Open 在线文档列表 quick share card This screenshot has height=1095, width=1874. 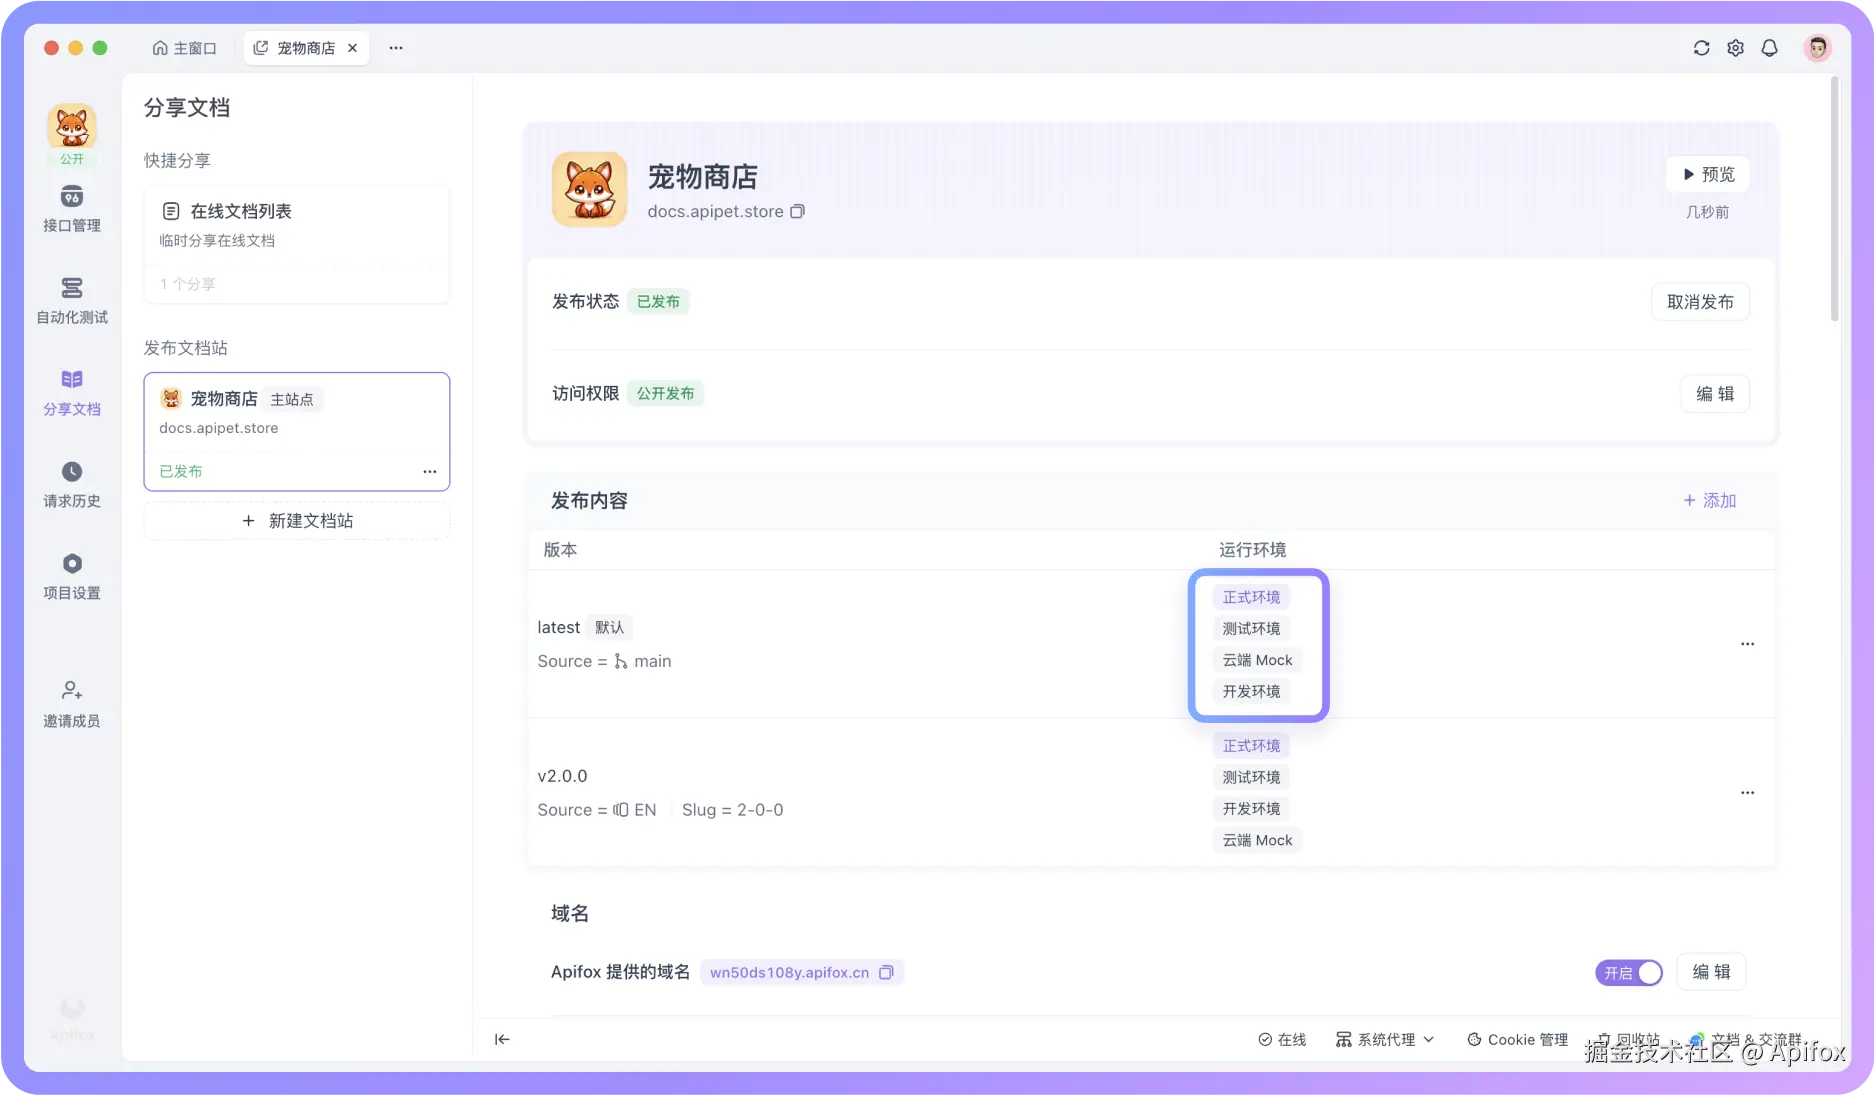point(297,244)
